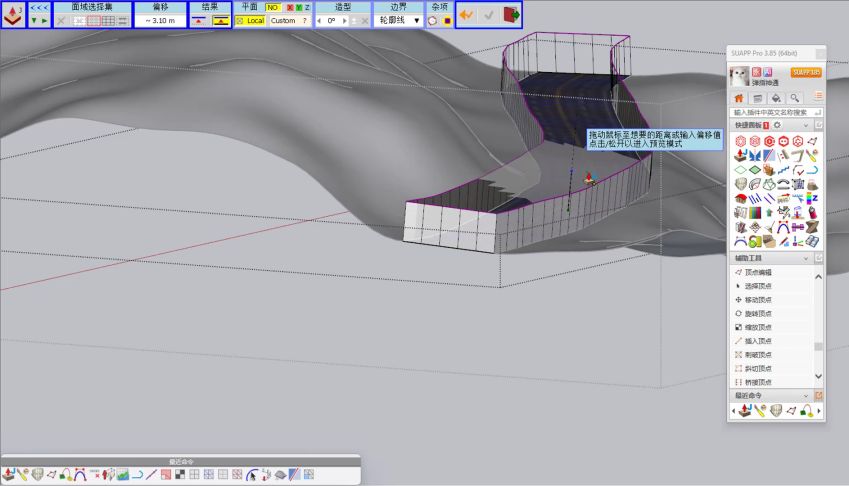Image resolution: width=849 pixels, height=486 pixels.
Task: Click the tools list scroll up arrow
Action: [819, 277]
